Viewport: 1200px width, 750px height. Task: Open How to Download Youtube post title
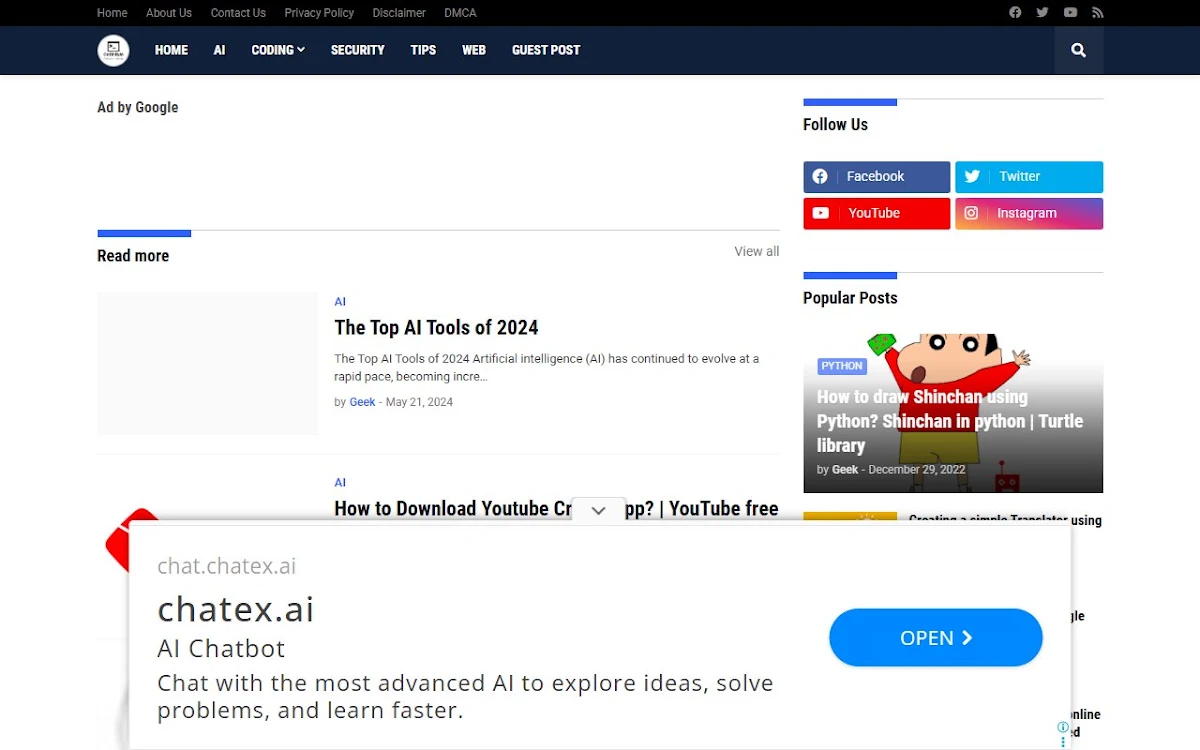tap(556, 509)
